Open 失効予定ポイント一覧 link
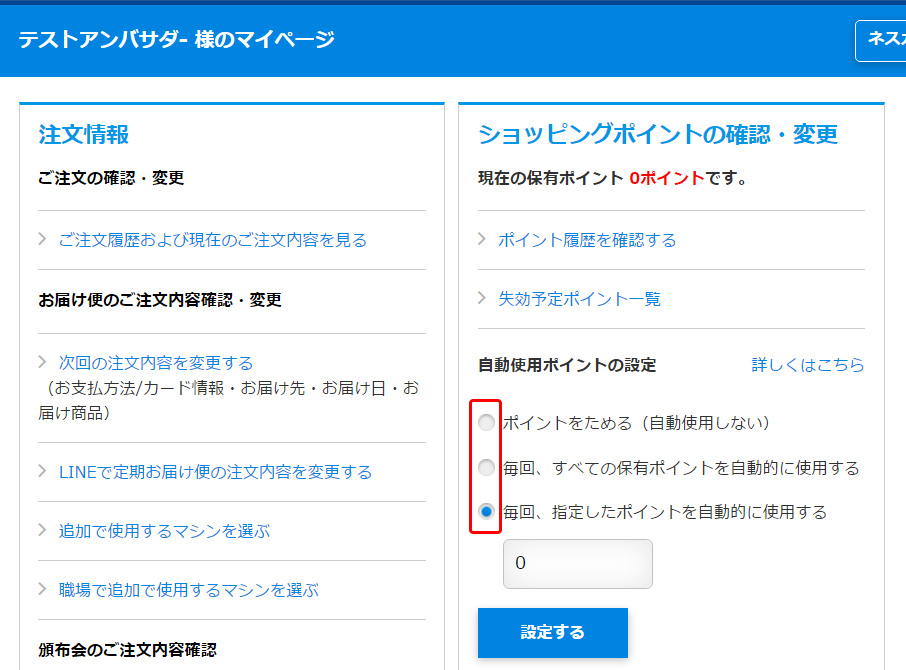The image size is (906, 670). (579, 299)
